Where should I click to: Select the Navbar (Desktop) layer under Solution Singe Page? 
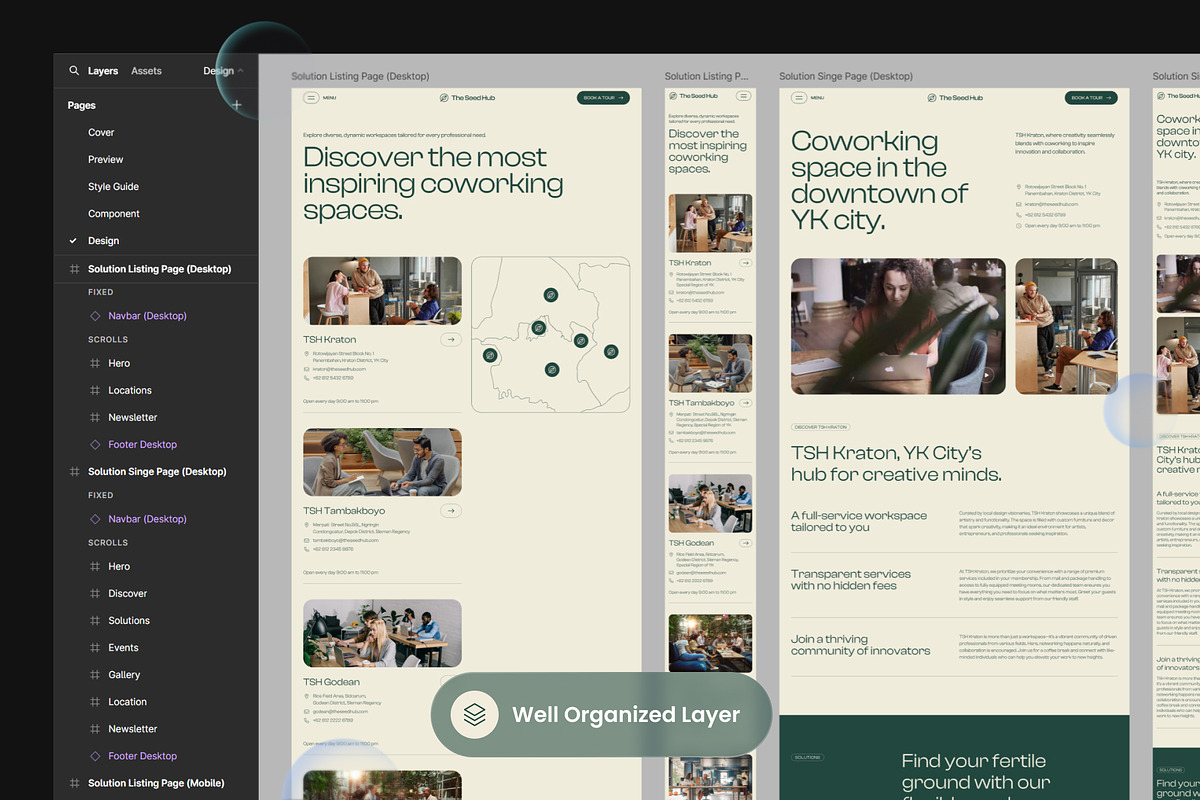148,519
